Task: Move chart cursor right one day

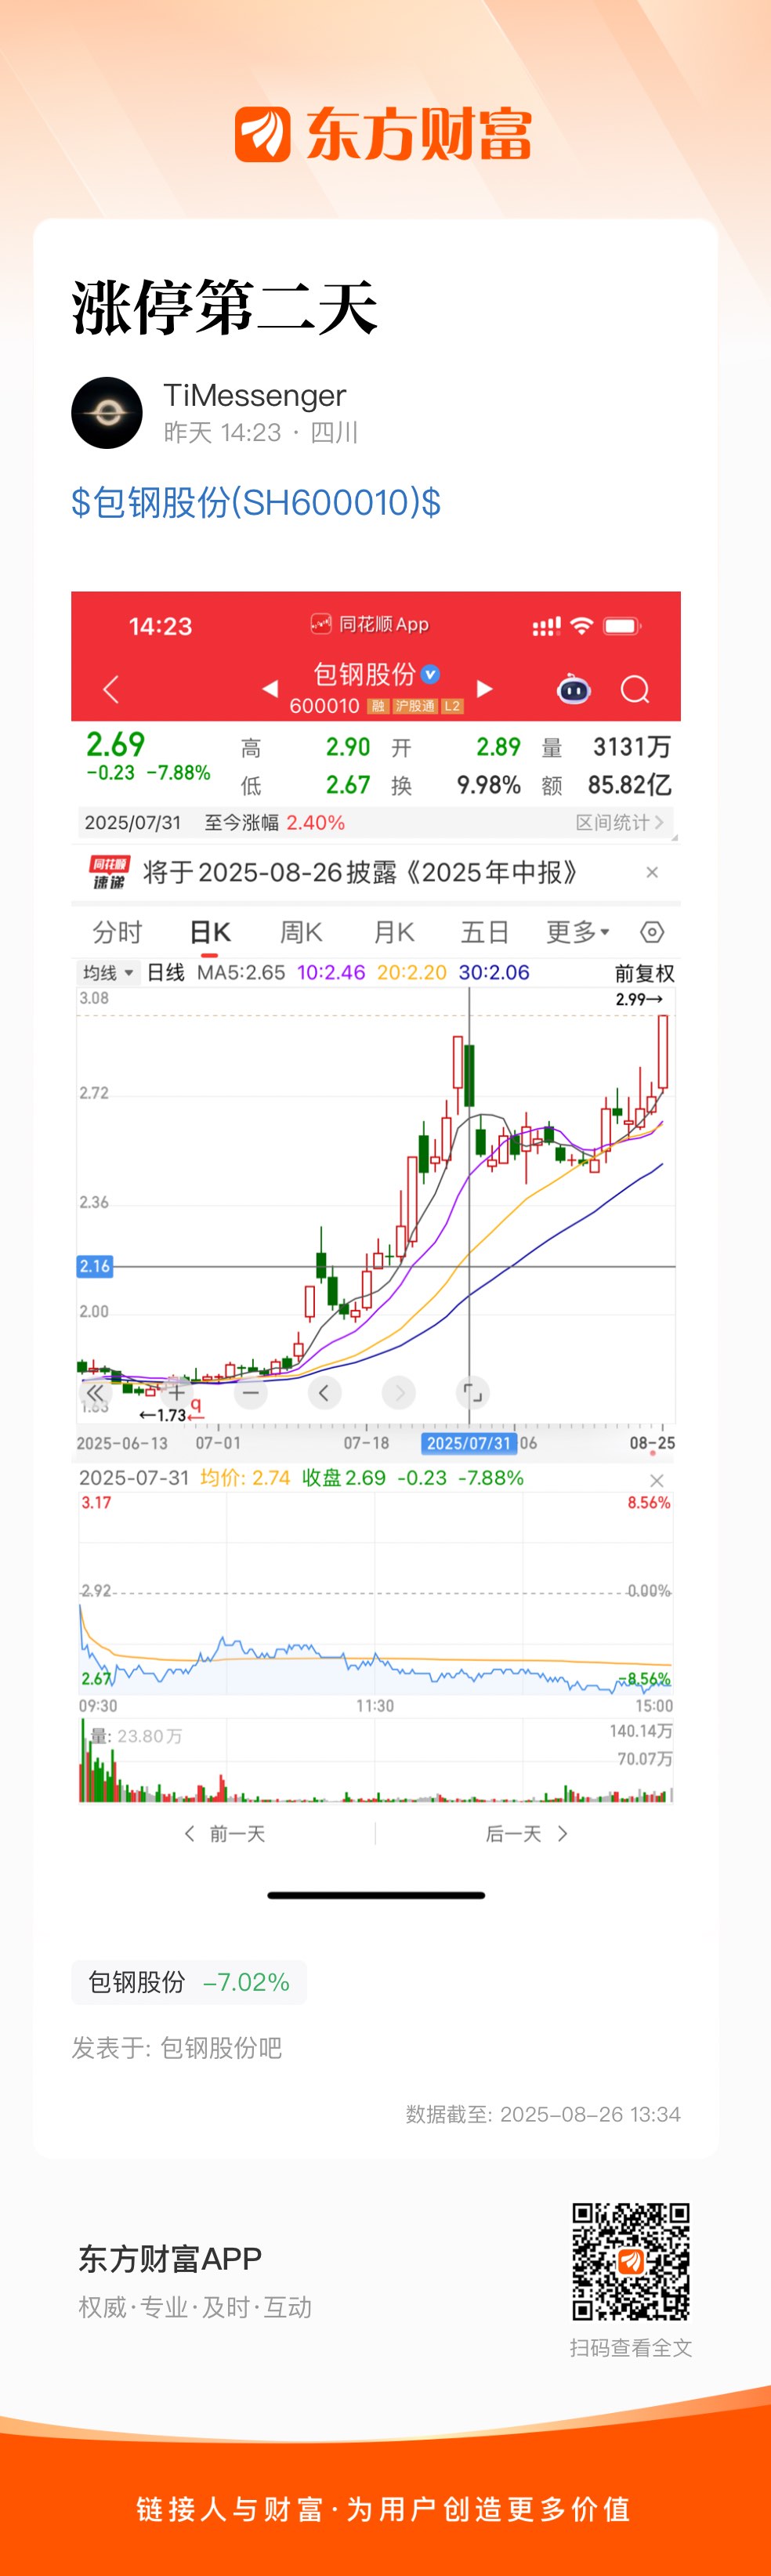Action: [x=398, y=1392]
